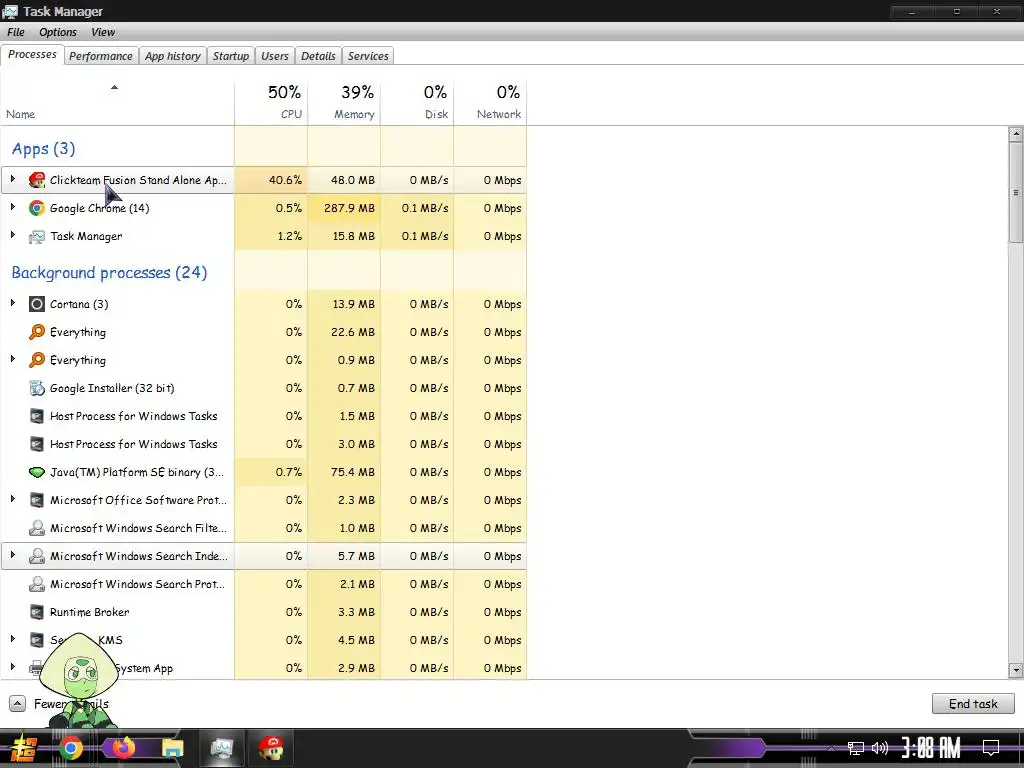Click the network tray icon
Screen dimensions: 1024x768
pyautogui.click(x=856, y=748)
